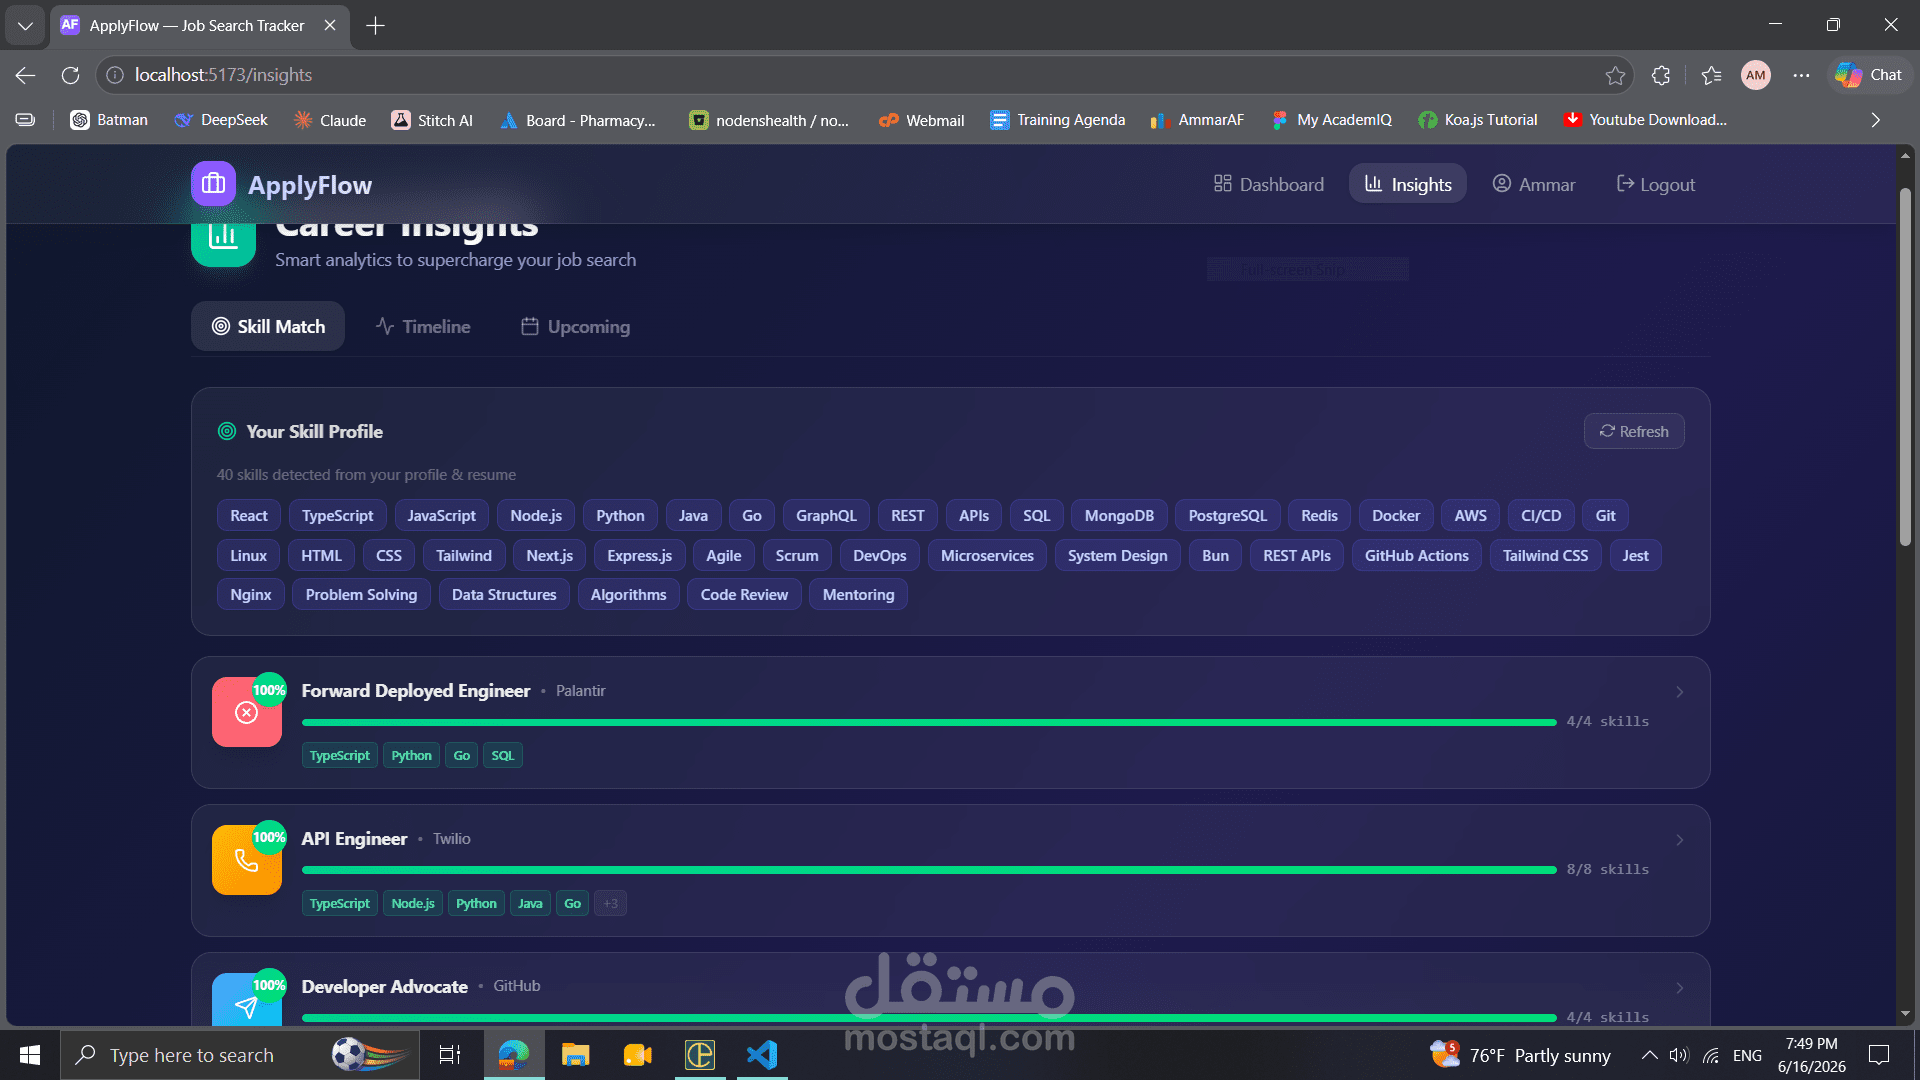Screen dimensions: 1920x1080
Task: Open browser Settings and more menu
Action: point(1801,75)
